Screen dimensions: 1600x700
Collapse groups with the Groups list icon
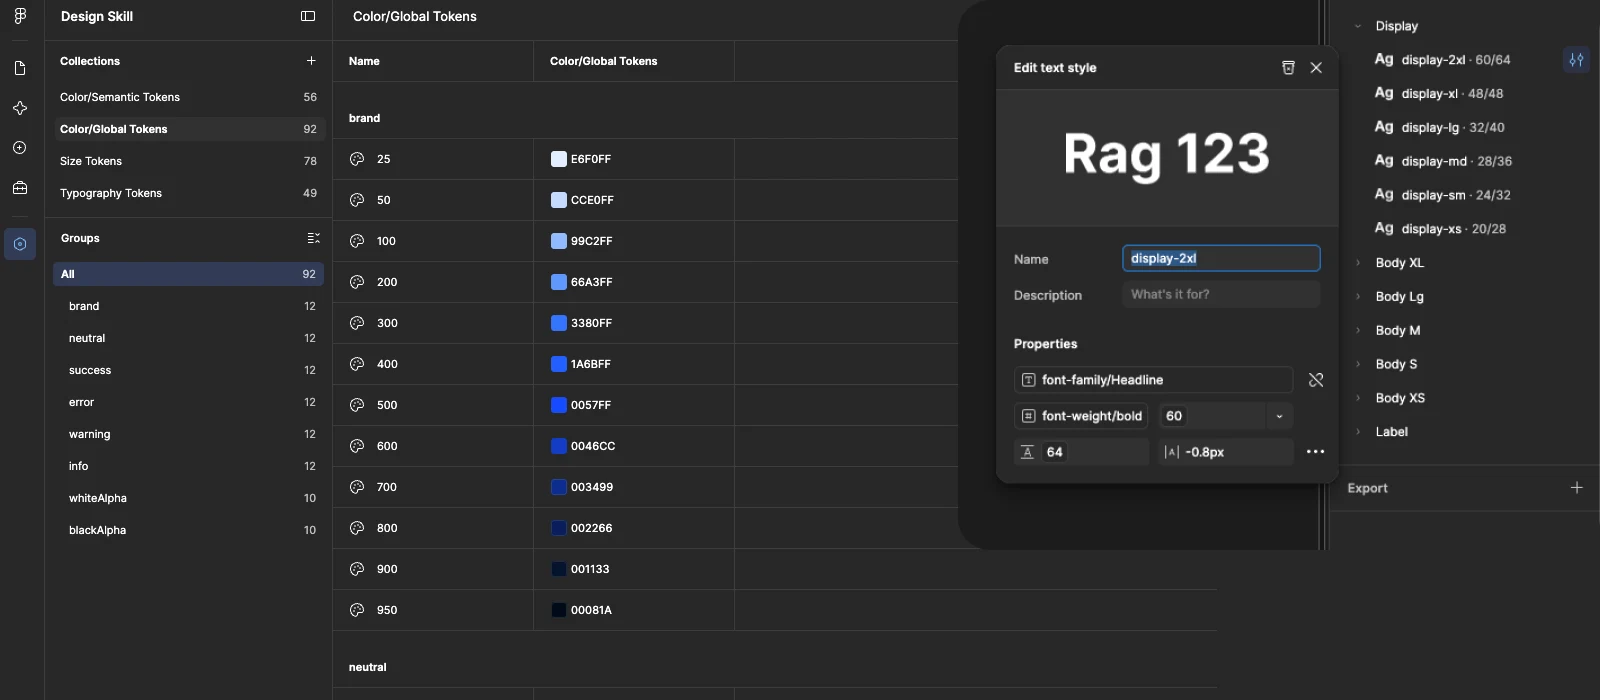coord(313,238)
